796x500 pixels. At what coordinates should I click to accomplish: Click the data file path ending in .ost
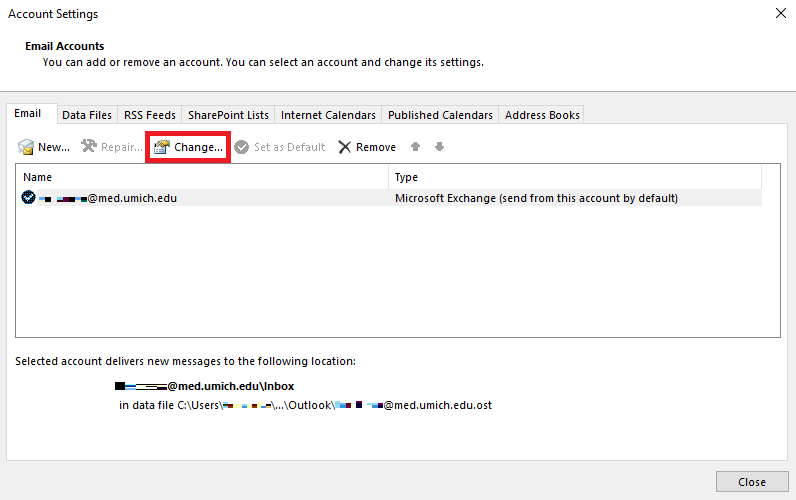[x=305, y=405]
